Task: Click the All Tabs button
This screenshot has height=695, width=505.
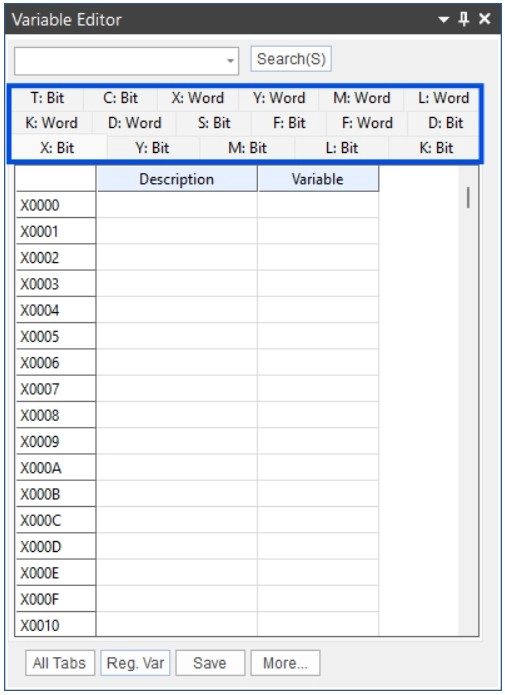Action: pos(60,663)
